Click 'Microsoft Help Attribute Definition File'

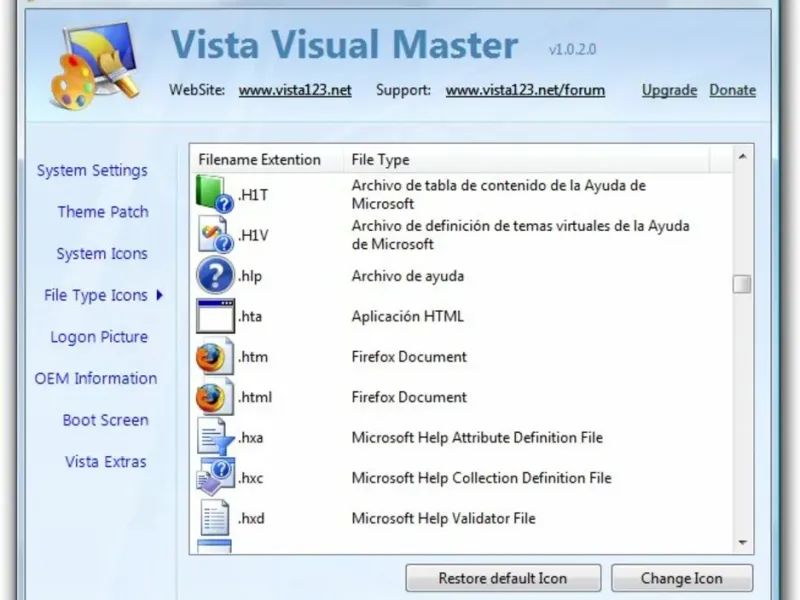click(x=477, y=438)
